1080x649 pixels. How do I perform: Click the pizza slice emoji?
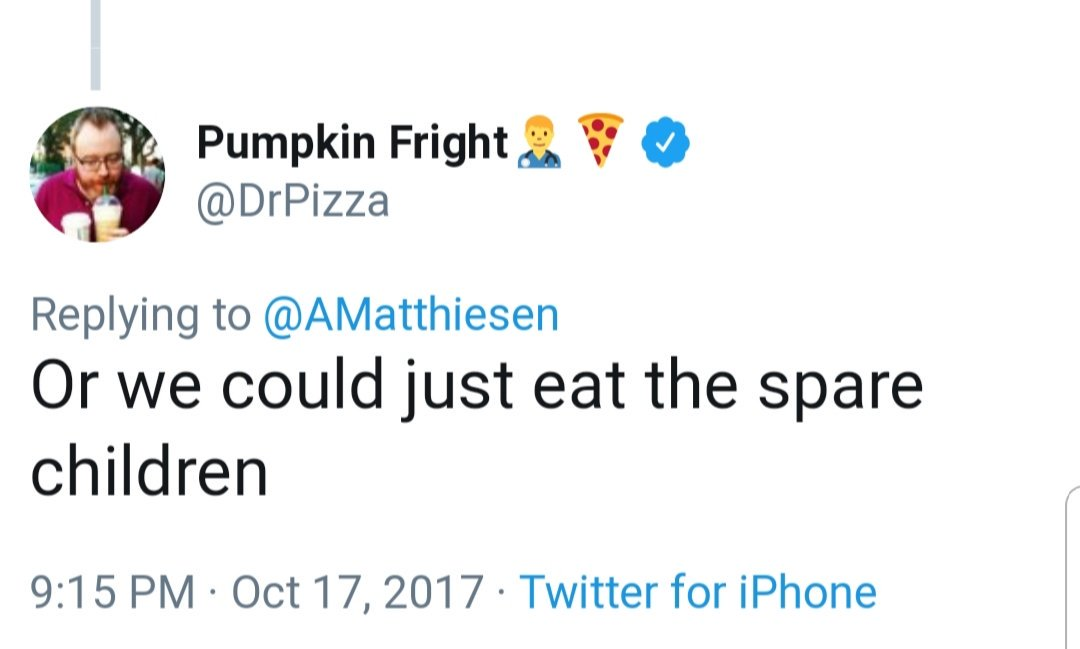point(601,139)
